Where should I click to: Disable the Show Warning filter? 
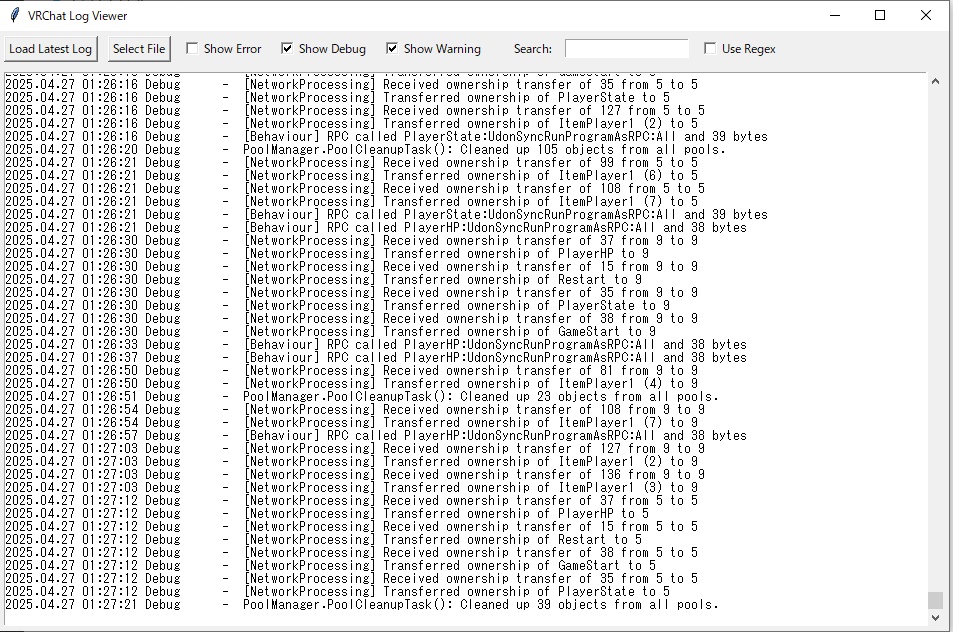click(x=391, y=48)
